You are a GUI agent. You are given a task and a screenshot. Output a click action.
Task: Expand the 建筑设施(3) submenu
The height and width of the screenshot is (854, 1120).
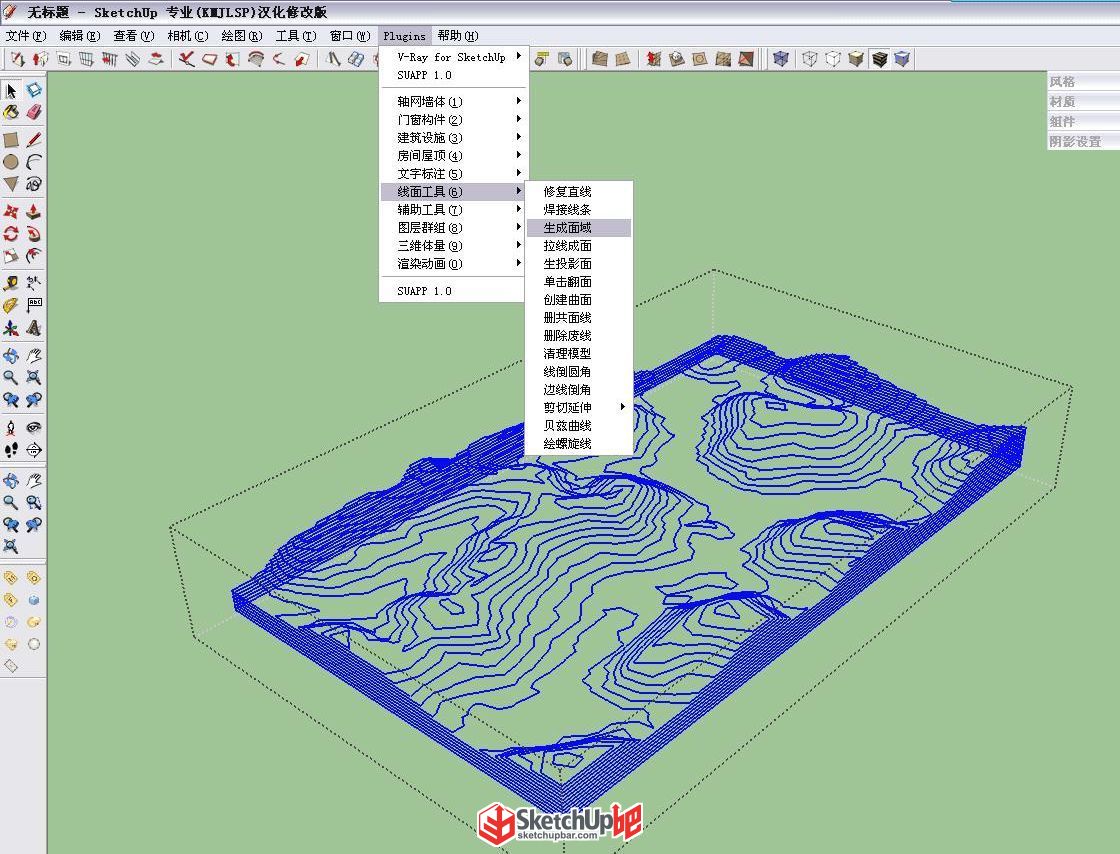(454, 138)
